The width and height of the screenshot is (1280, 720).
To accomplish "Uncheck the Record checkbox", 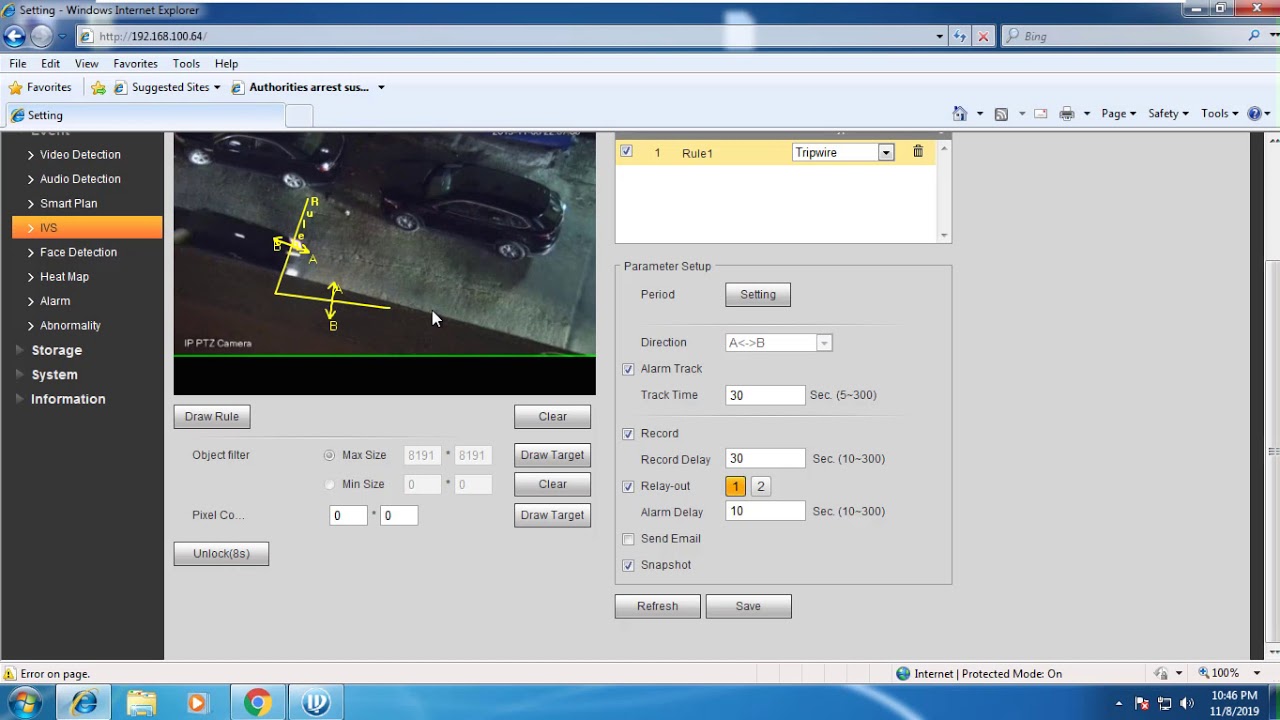I will click(628, 434).
